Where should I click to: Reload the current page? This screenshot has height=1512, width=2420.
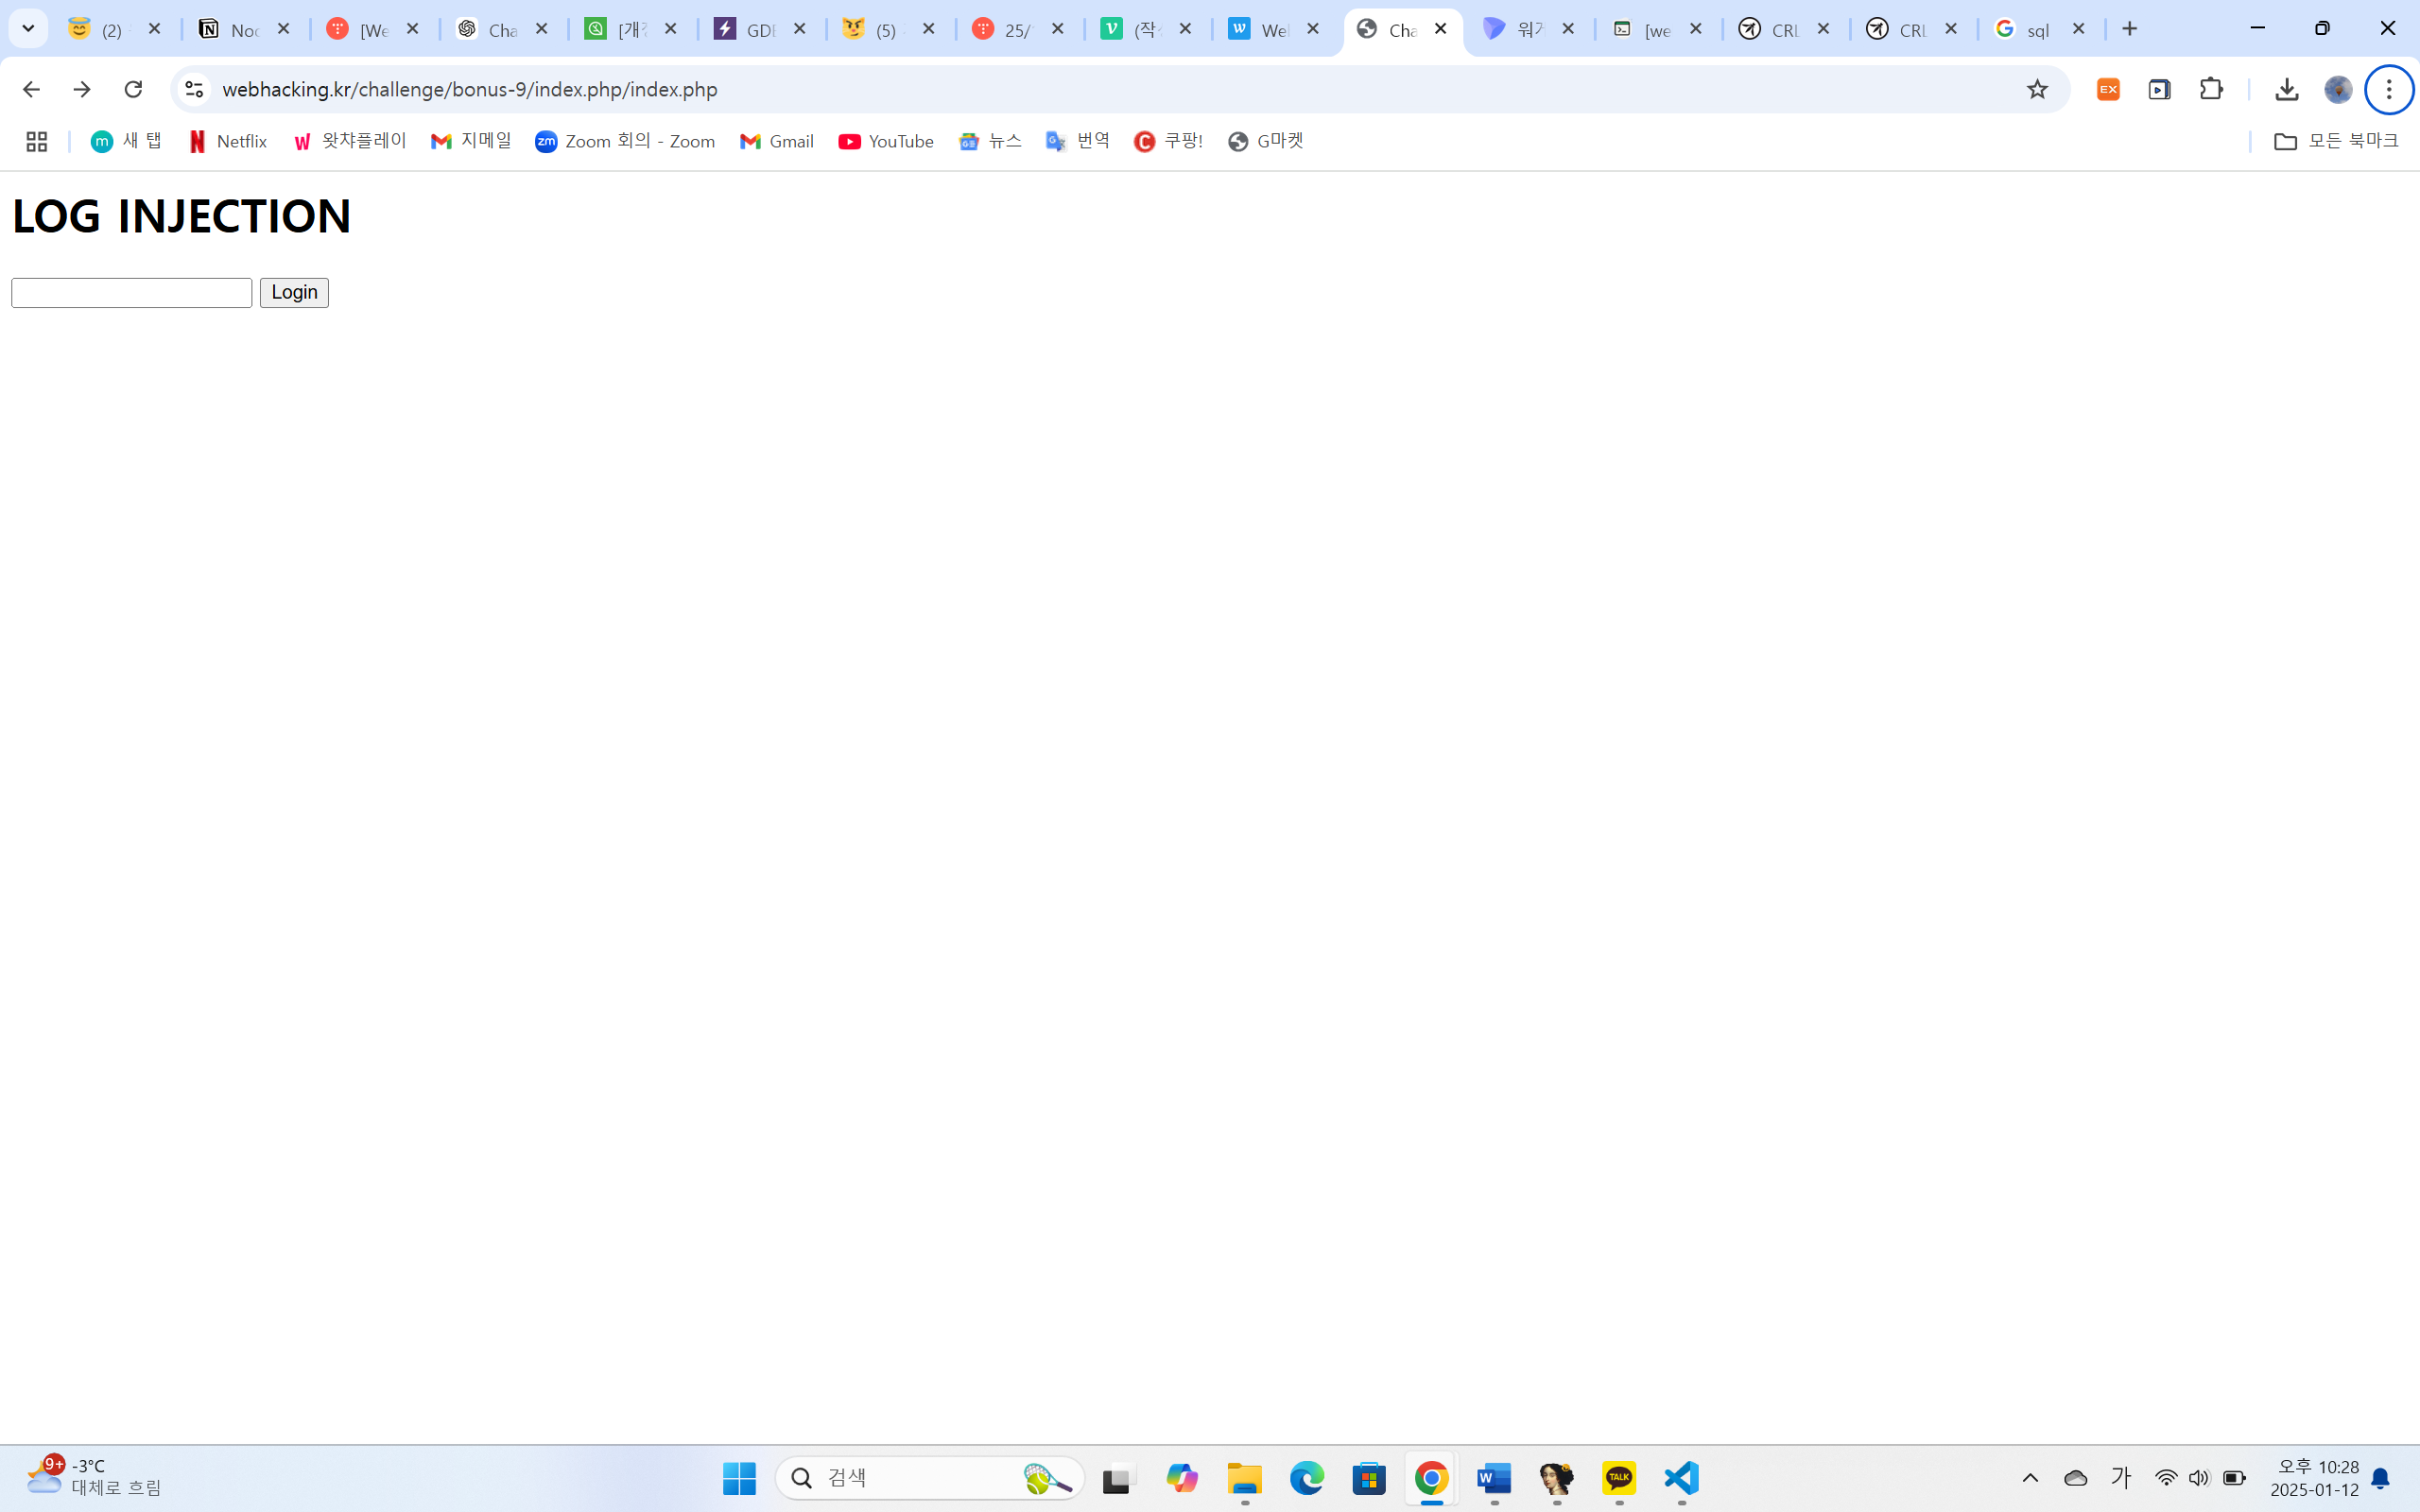[133, 89]
